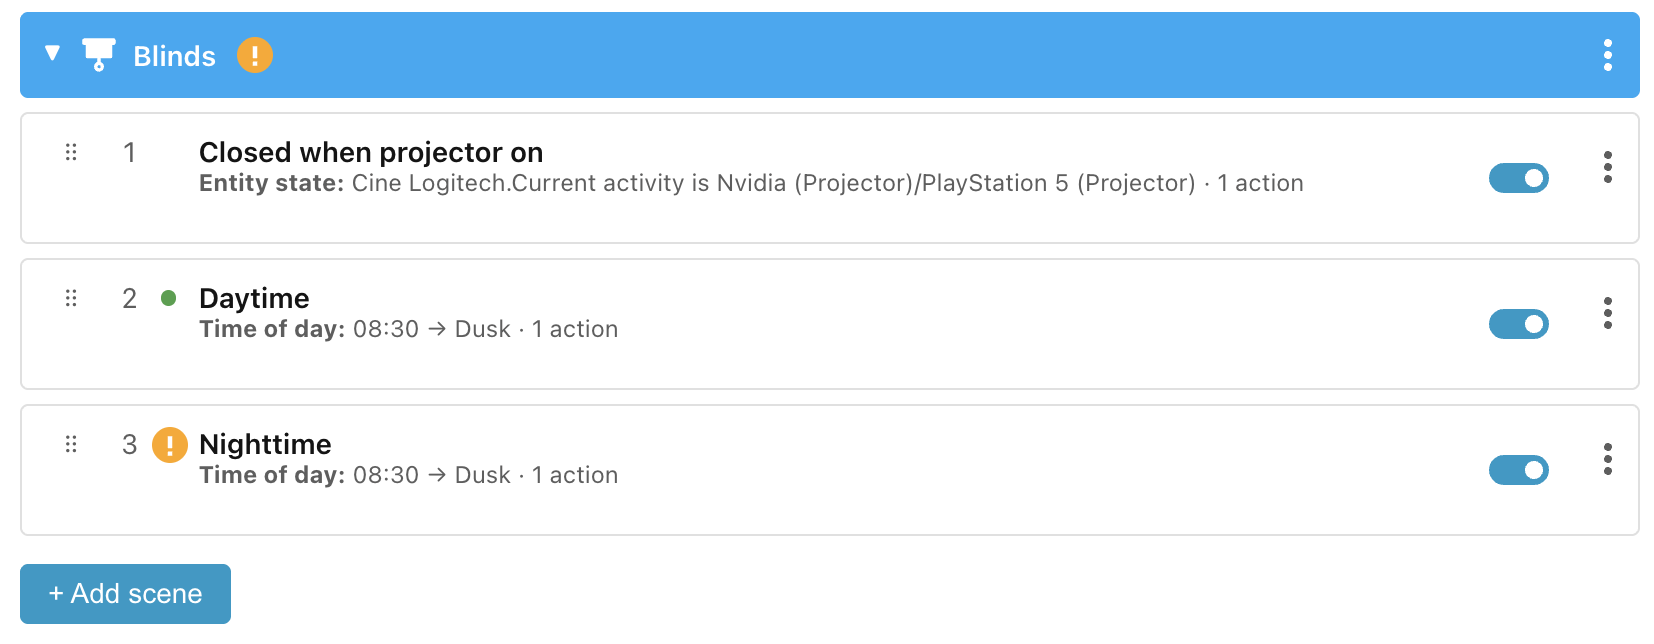Click the blinds roller icon in header
The width and height of the screenshot is (1654, 644).
tap(98, 55)
